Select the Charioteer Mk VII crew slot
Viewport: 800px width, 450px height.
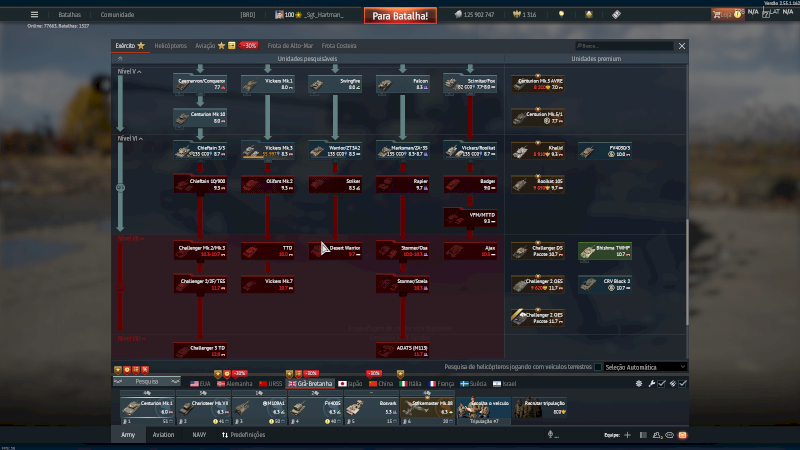point(203,408)
